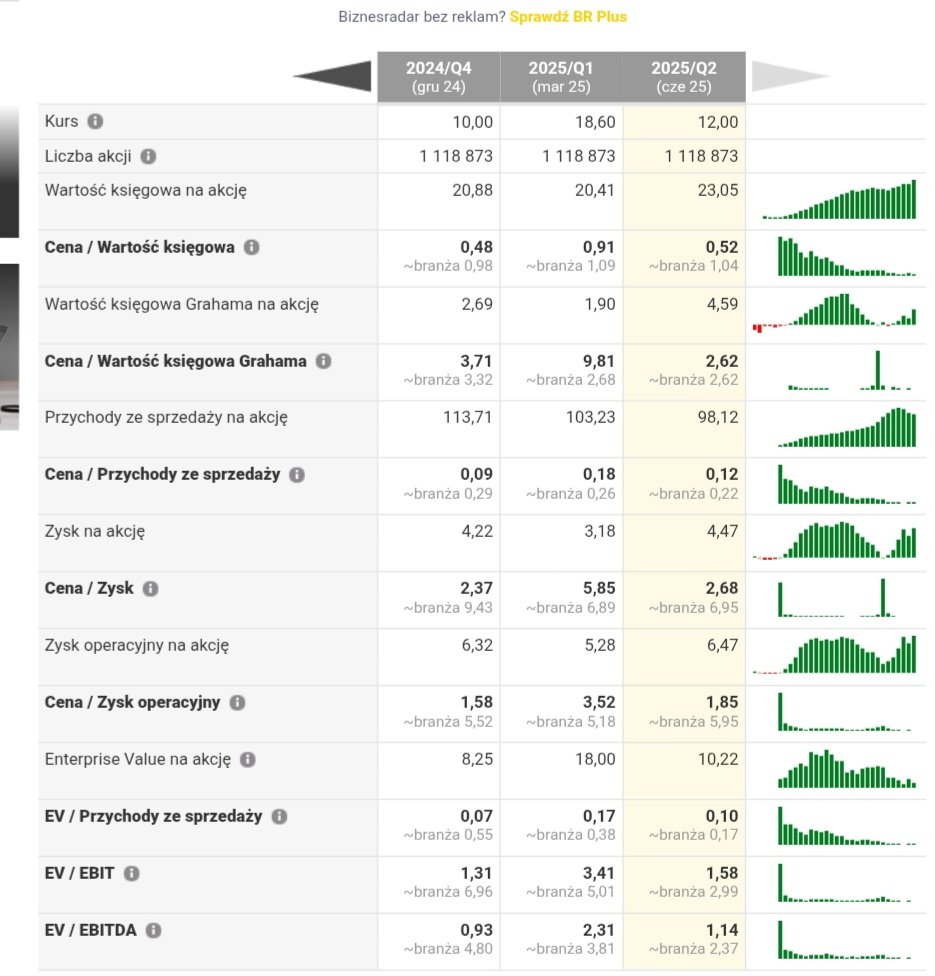The width and height of the screenshot is (935, 976).
Task: Open info for Cena / Wartość księgowa
Action: (251, 247)
